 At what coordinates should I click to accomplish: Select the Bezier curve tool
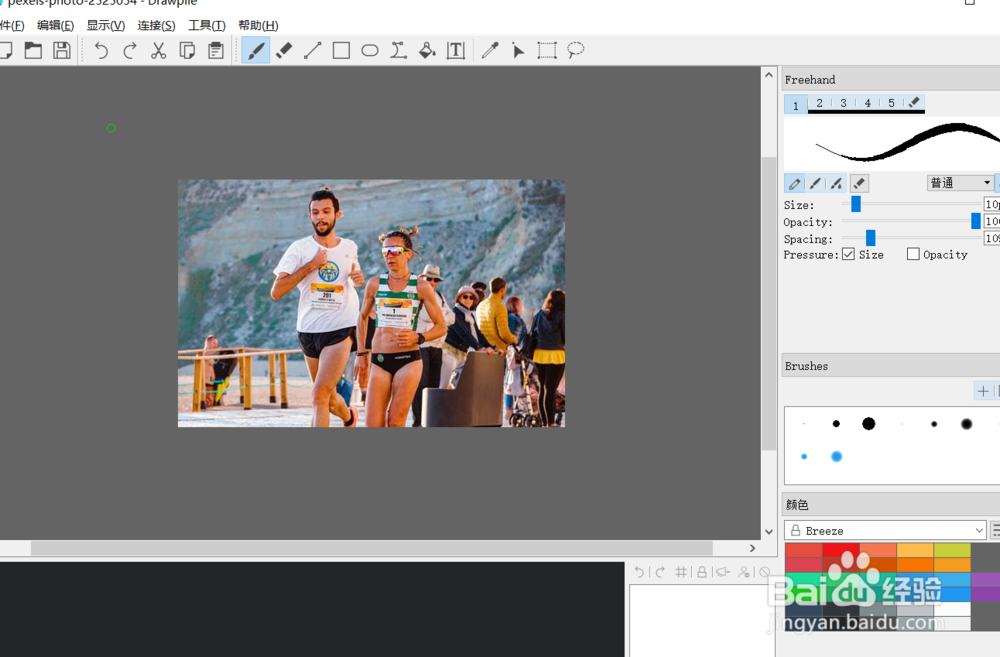point(399,50)
